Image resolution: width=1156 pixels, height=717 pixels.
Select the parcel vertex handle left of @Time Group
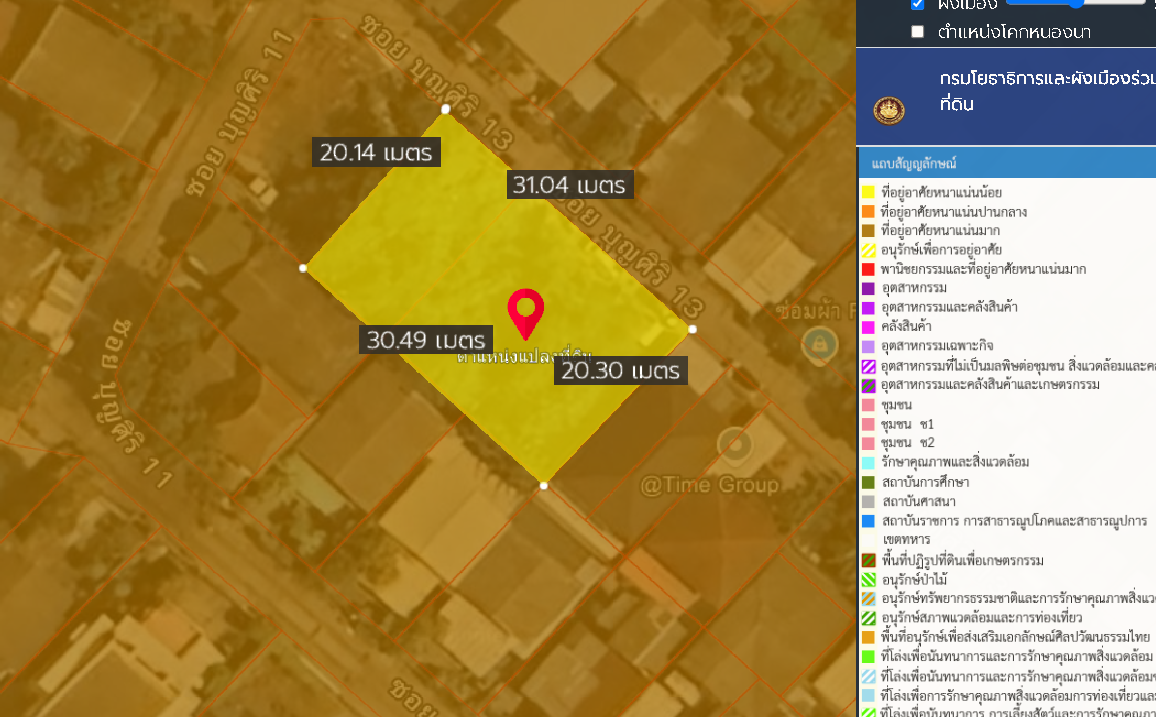(543, 485)
